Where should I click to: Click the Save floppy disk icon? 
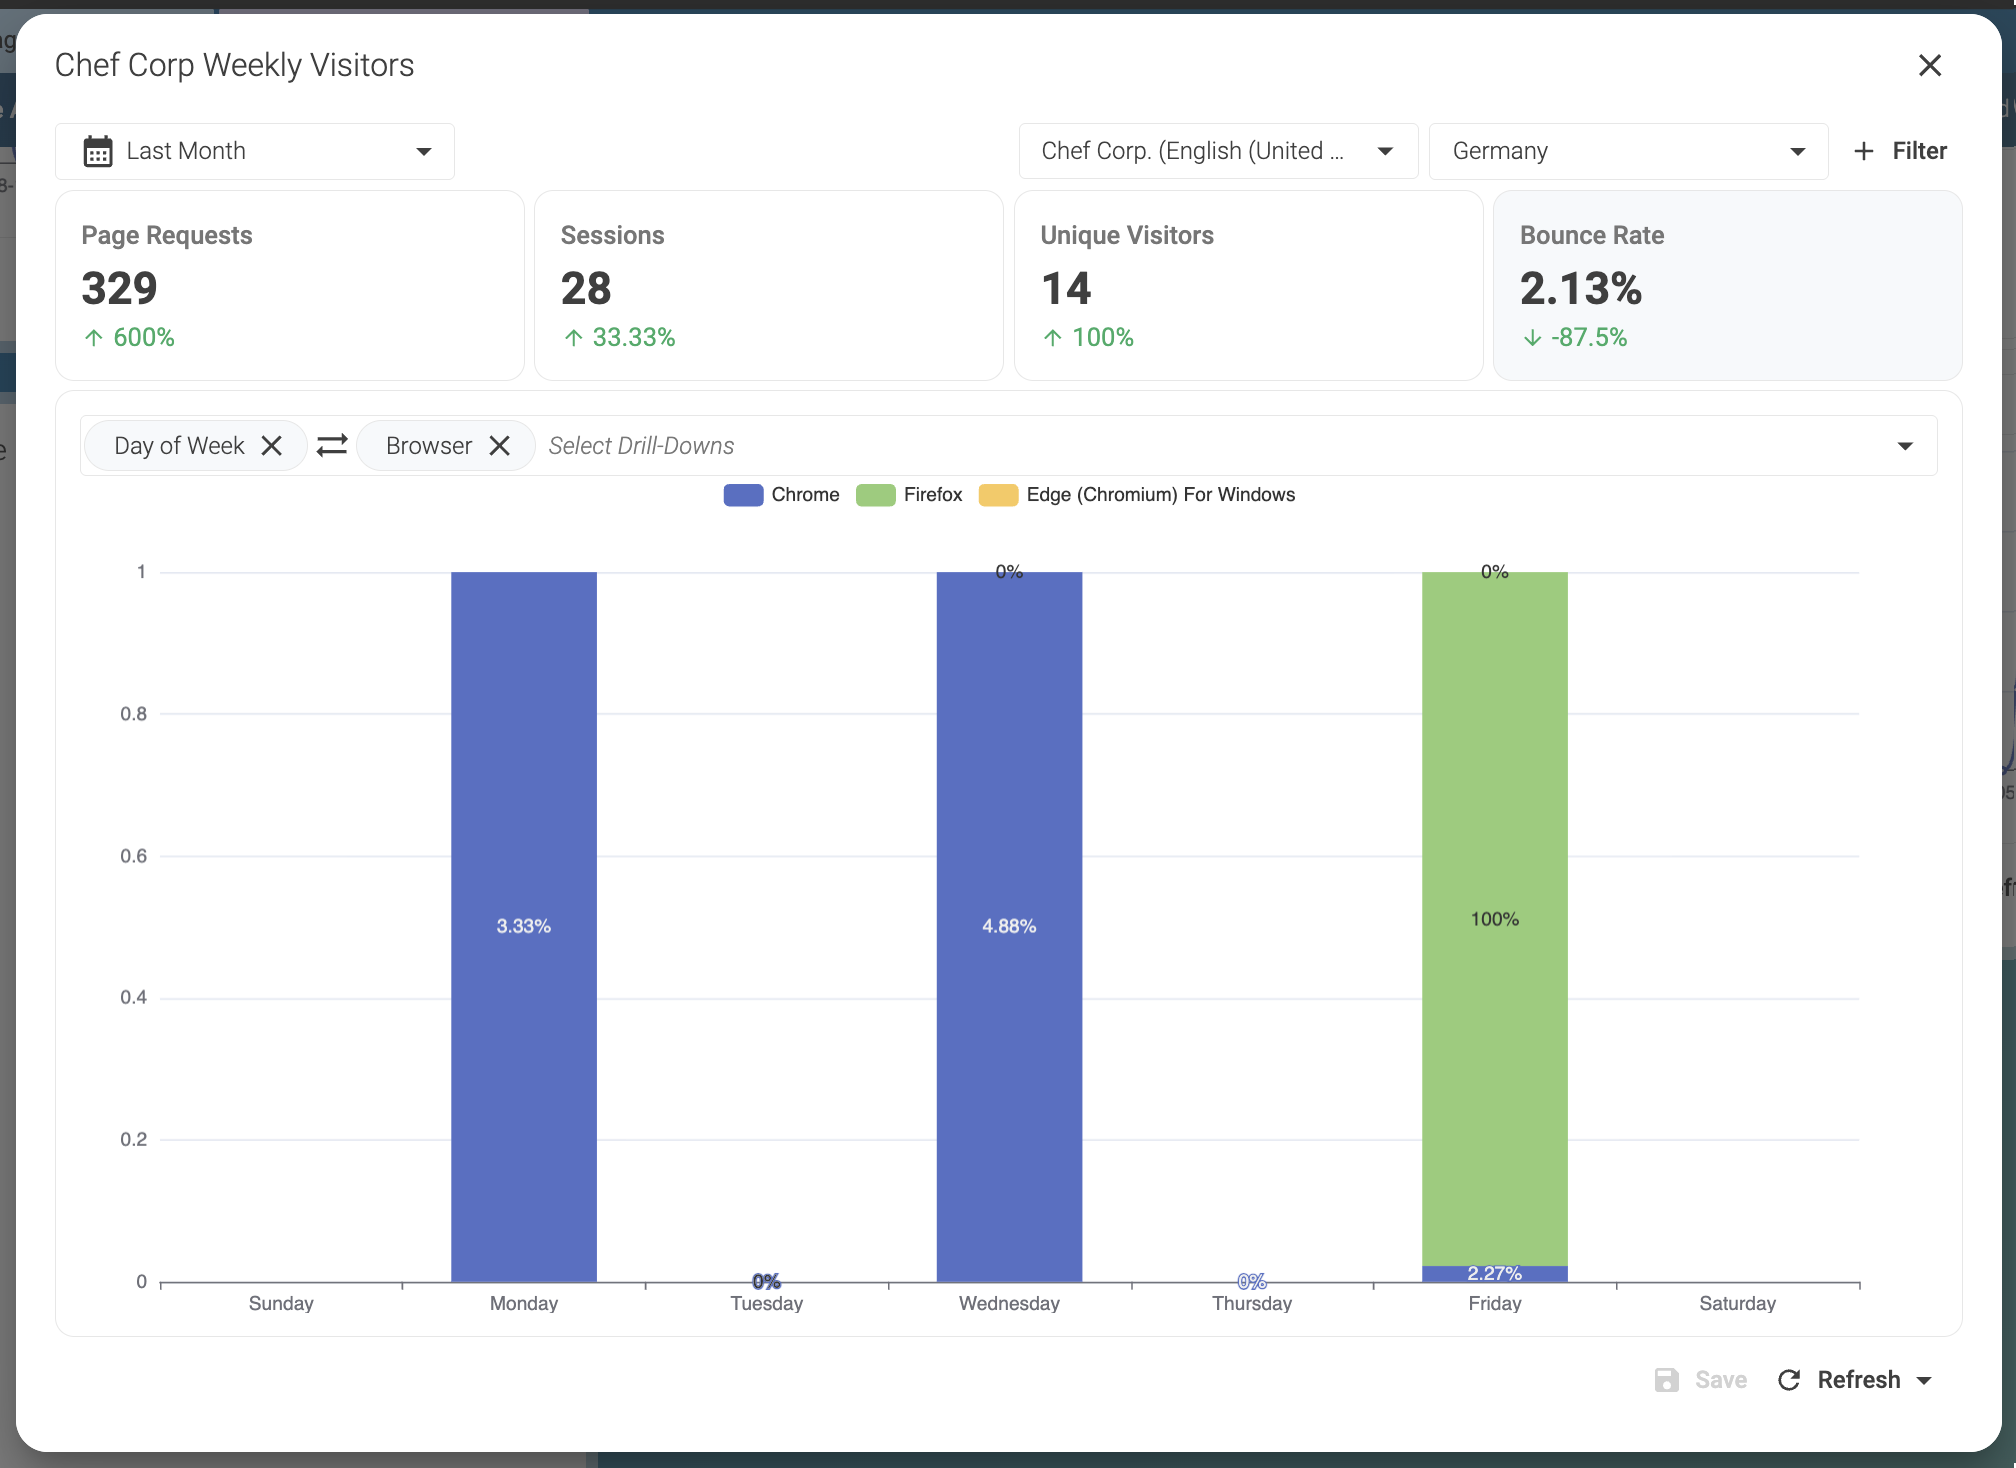pyautogui.click(x=1666, y=1380)
